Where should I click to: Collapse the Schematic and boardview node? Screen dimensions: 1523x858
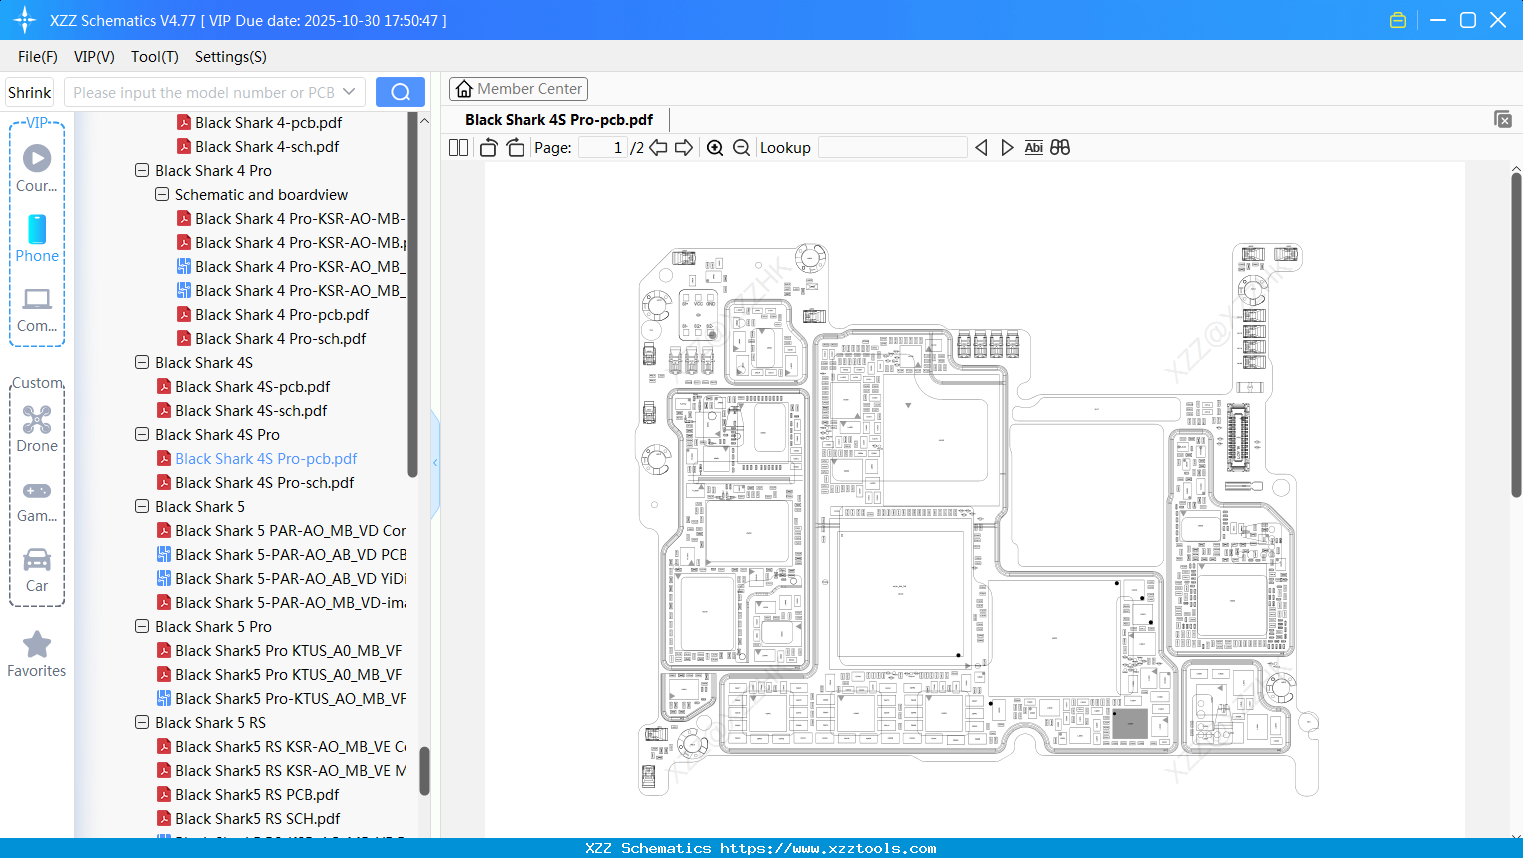(162, 195)
